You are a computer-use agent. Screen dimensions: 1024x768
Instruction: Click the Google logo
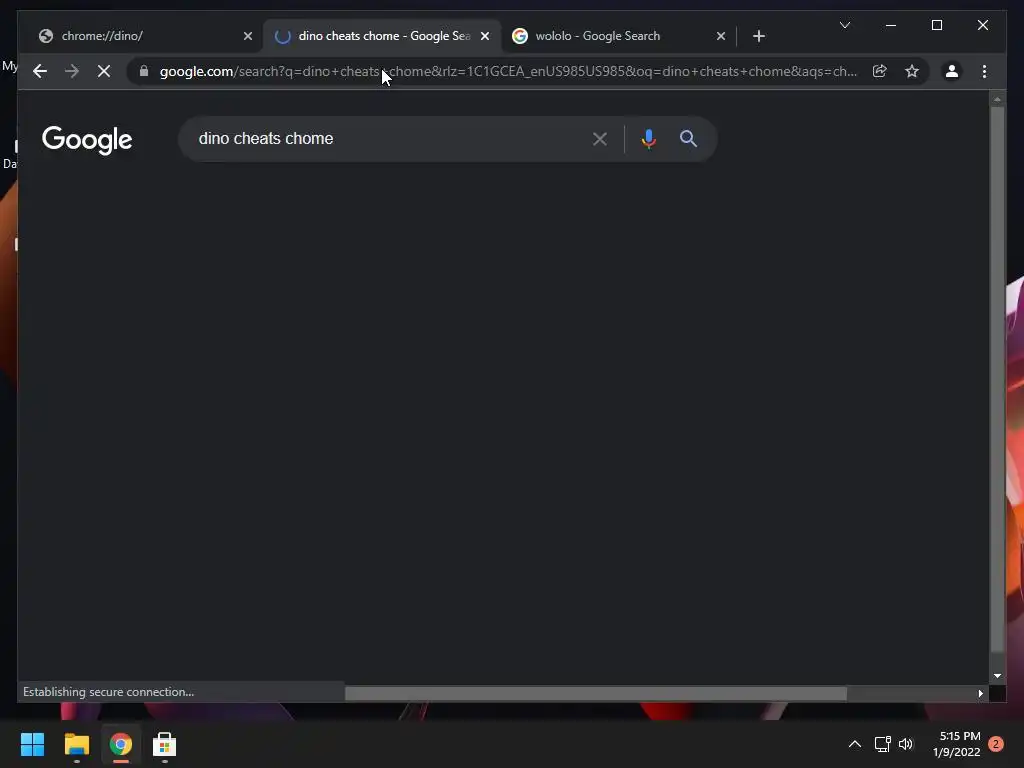point(87,139)
